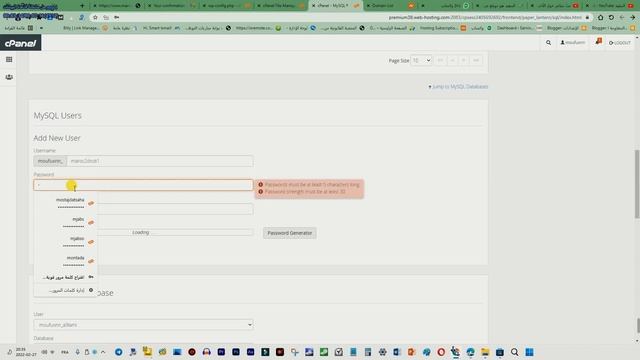
Task: Click the cPanel search magnifier icon
Action: tap(548, 42)
